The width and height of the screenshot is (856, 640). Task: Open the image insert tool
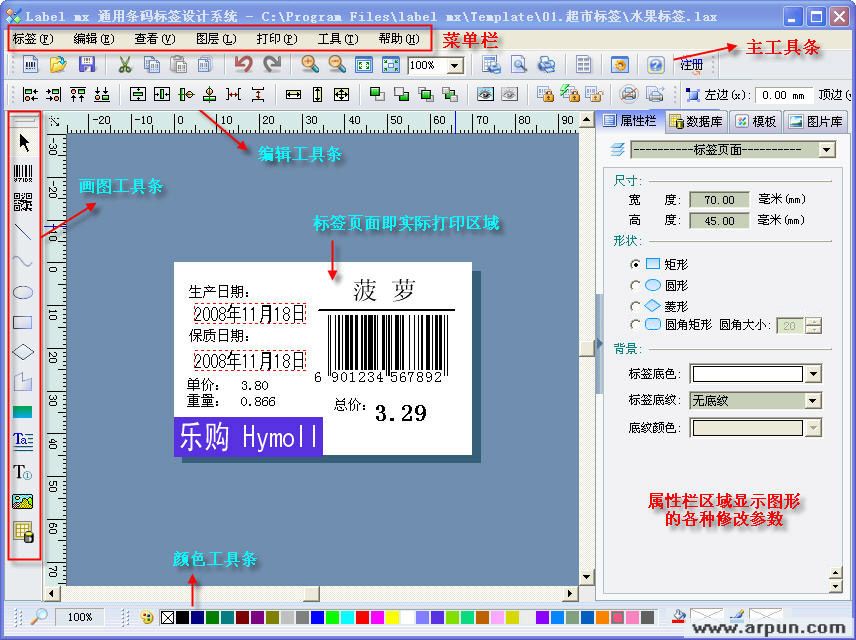coord(23,500)
